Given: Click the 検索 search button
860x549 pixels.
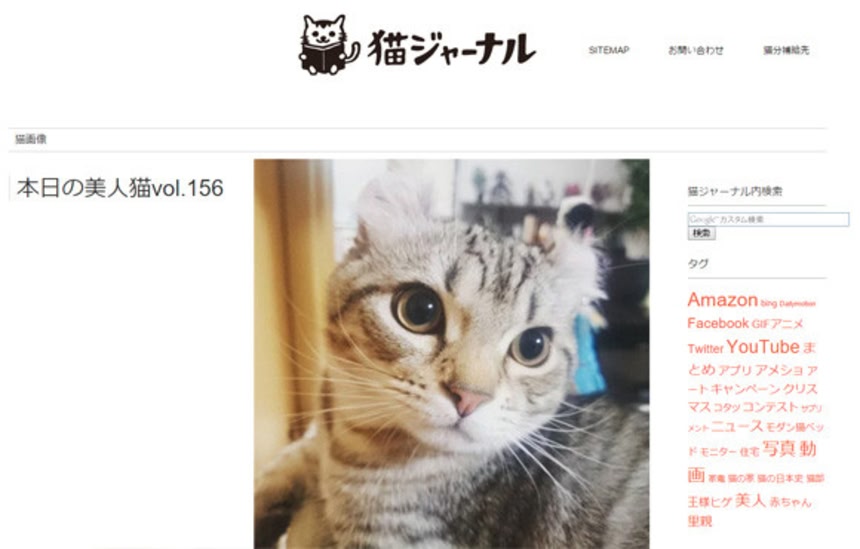Looking at the screenshot, I should (x=701, y=234).
